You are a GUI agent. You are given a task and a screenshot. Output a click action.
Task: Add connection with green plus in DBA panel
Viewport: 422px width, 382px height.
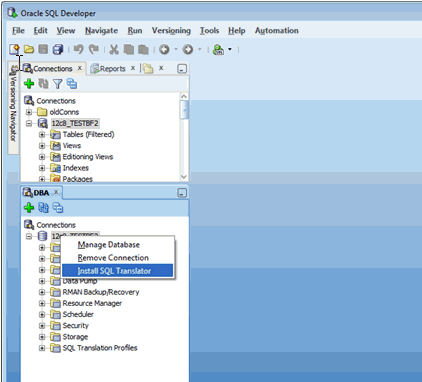tap(29, 208)
